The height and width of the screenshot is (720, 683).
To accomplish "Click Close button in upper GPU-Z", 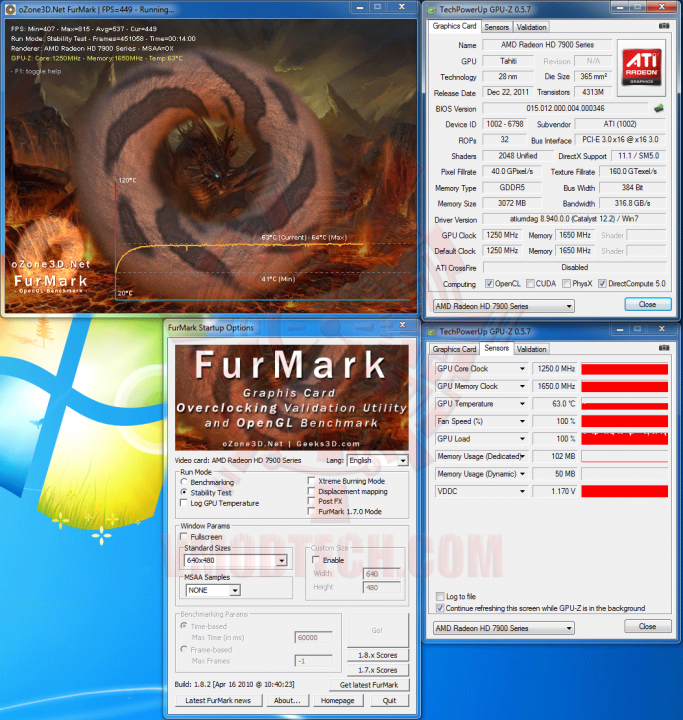I will pos(648,304).
